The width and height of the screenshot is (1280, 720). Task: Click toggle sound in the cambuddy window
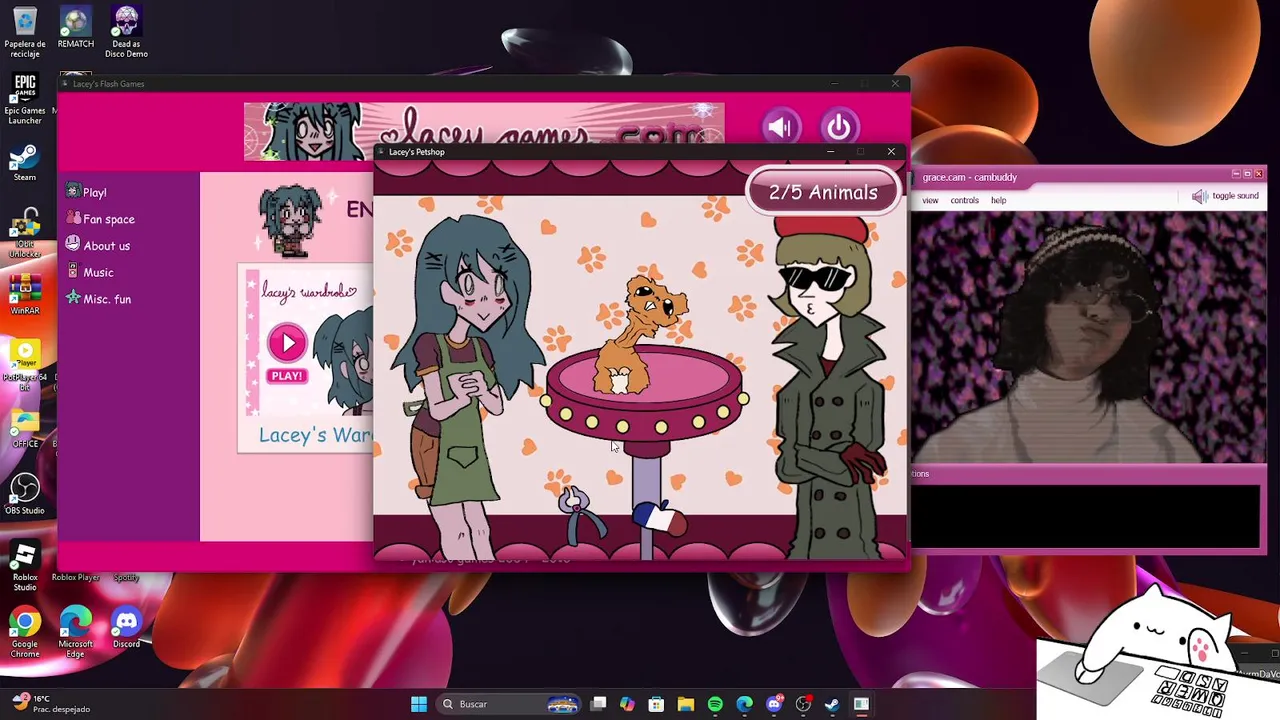click(x=1225, y=196)
